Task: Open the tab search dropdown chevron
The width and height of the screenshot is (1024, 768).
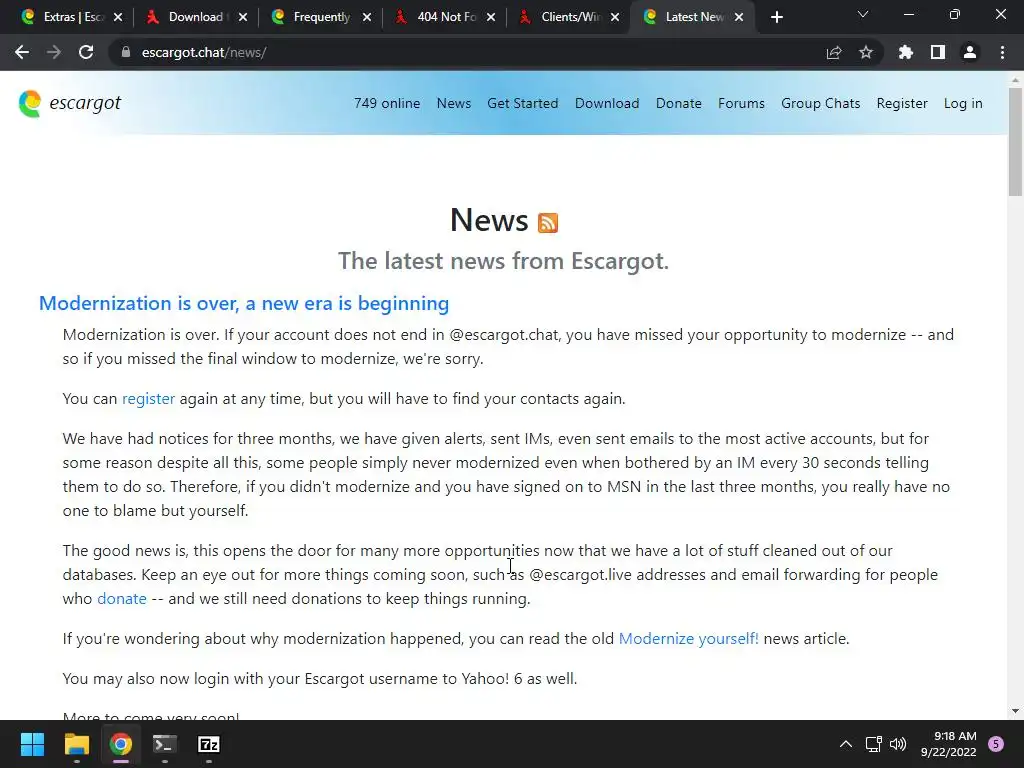Action: point(863,14)
